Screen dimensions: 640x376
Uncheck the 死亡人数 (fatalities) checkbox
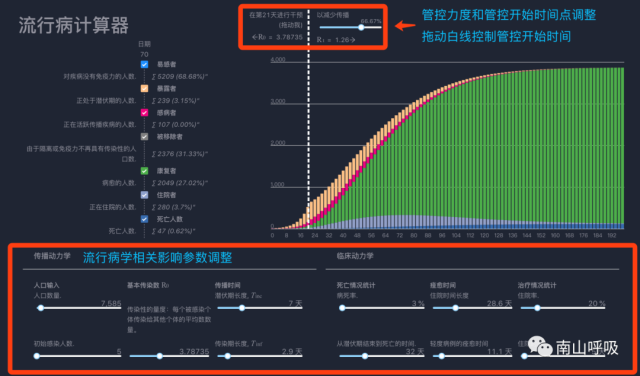tap(144, 219)
